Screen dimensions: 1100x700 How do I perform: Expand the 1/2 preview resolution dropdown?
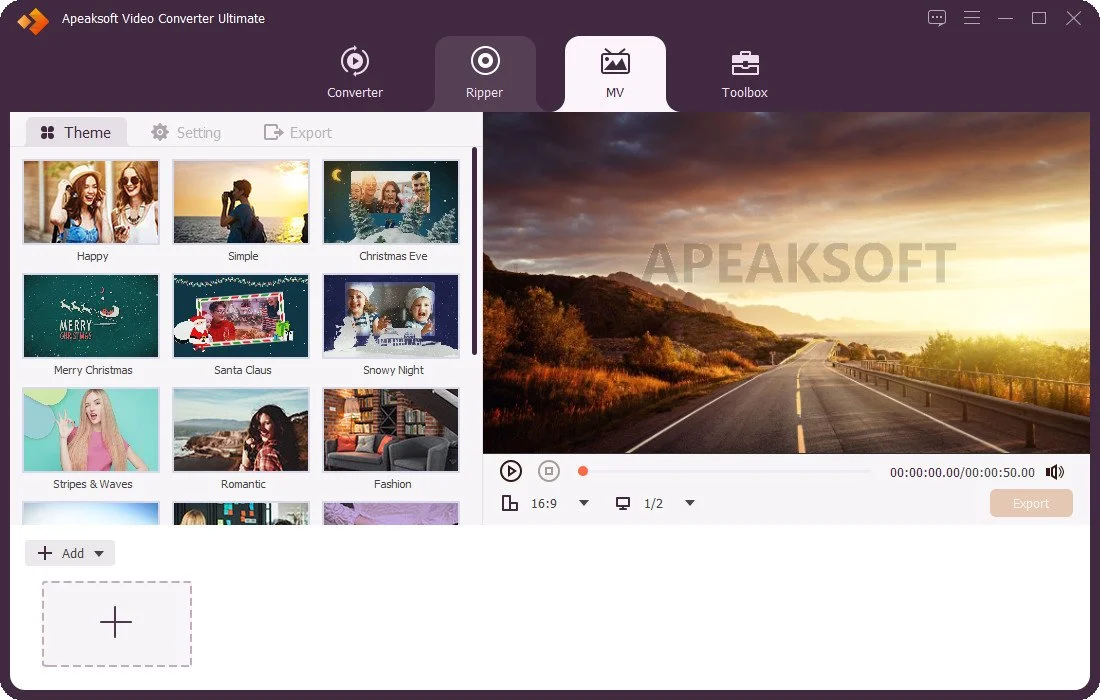[690, 503]
